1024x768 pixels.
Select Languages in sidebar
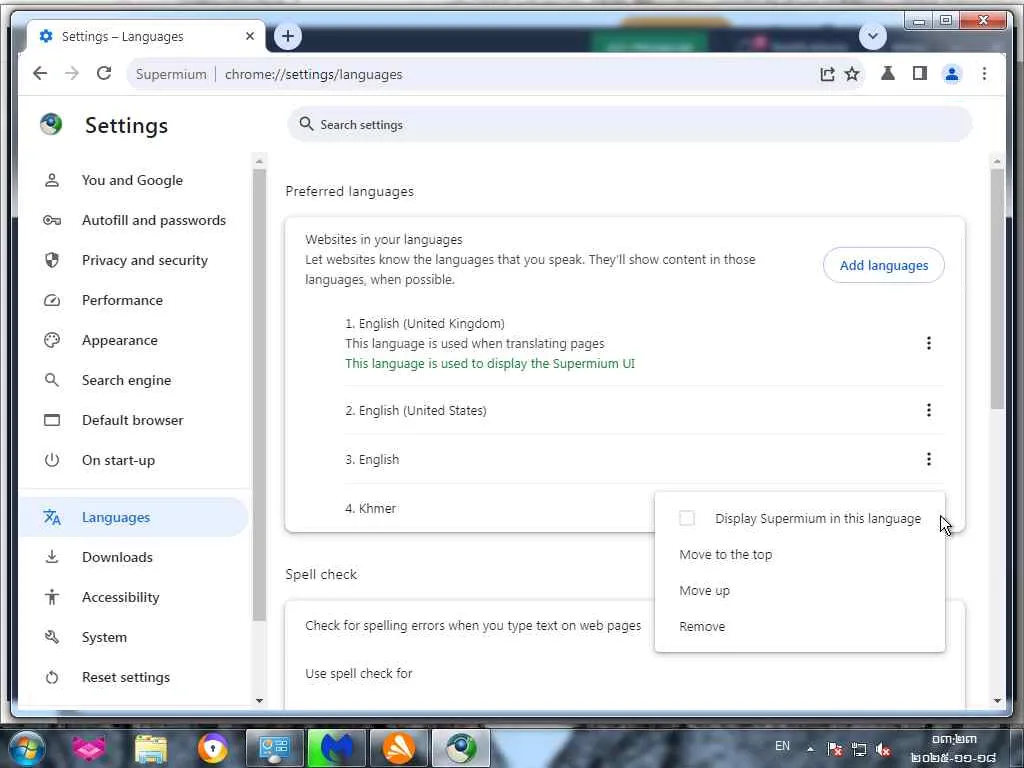134,517
